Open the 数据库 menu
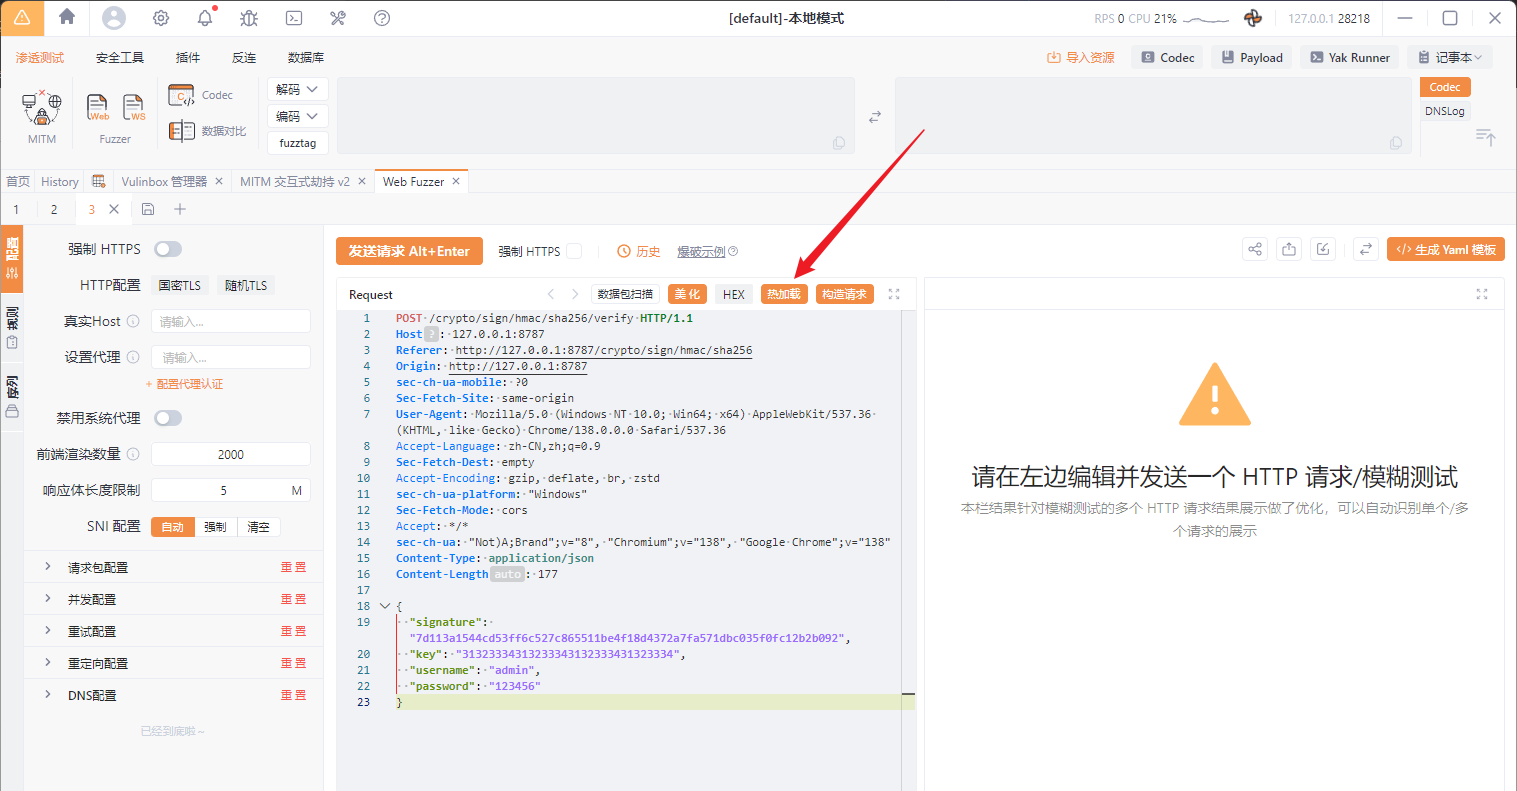The image size is (1517, 791). [306, 58]
